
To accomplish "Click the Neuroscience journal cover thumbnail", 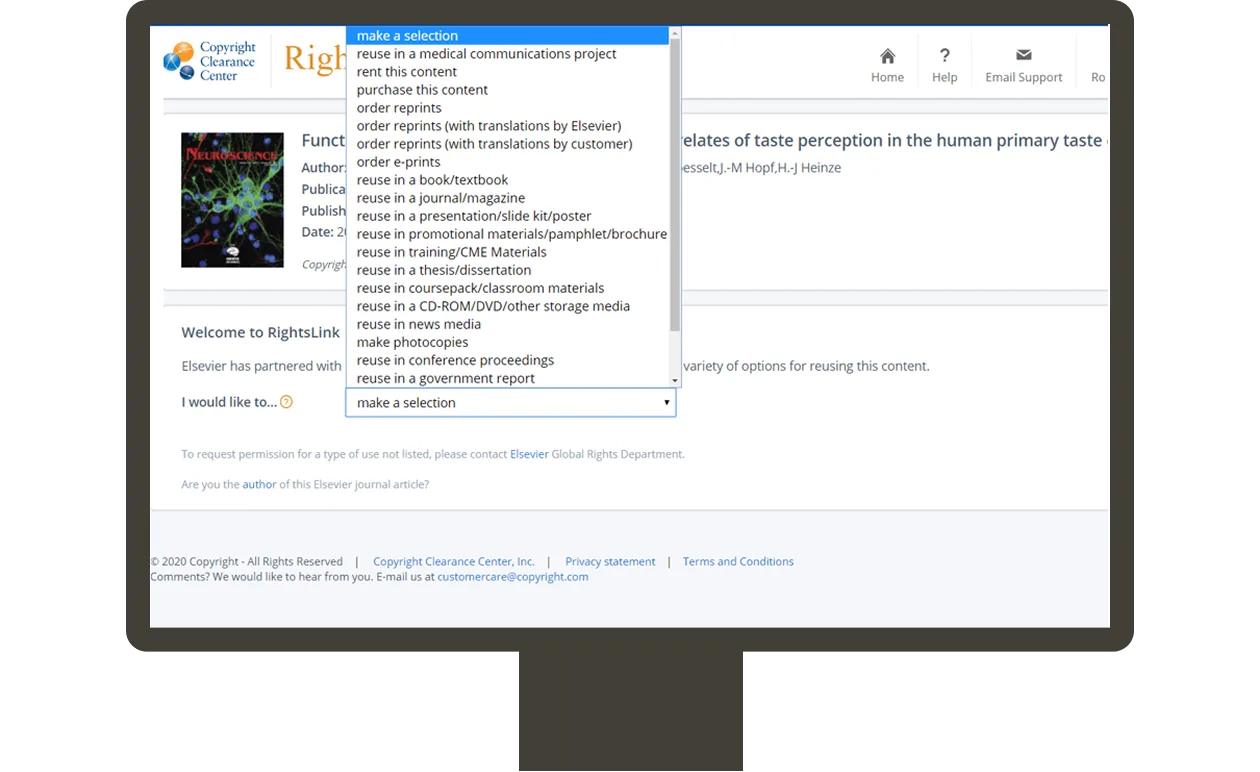I will click(232, 200).
